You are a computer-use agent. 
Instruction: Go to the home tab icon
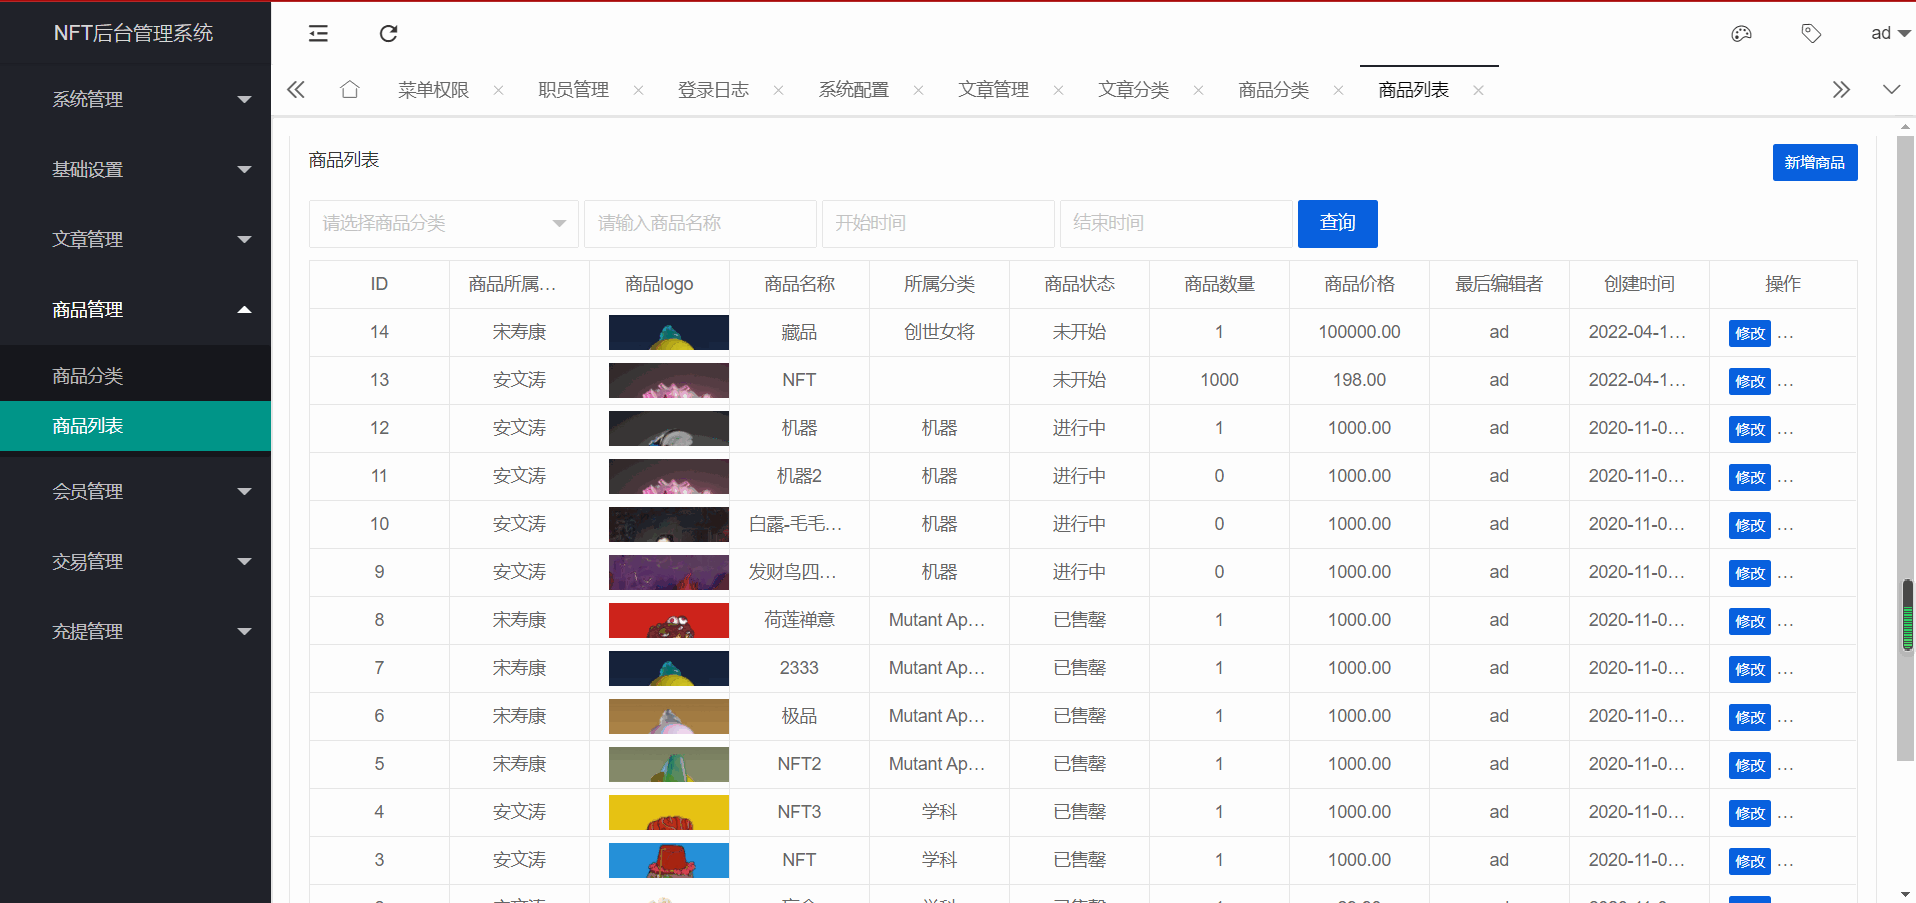tap(349, 90)
